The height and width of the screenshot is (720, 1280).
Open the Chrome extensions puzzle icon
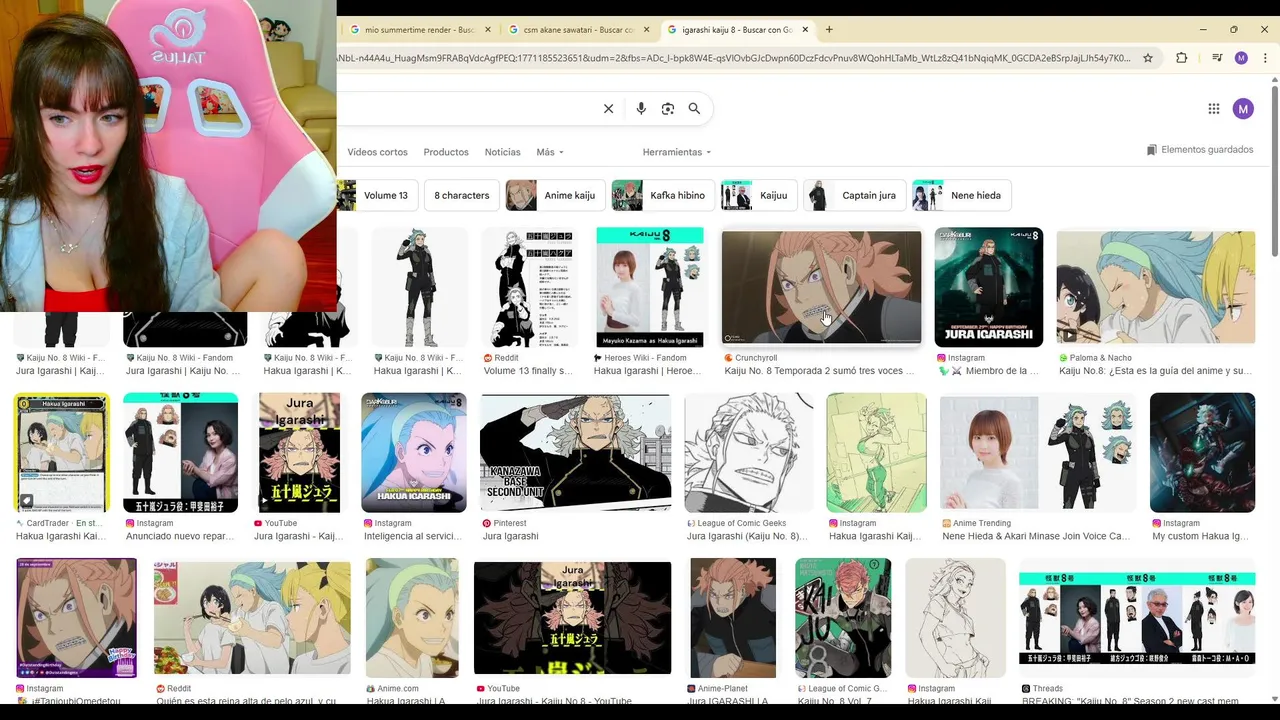point(1181,58)
